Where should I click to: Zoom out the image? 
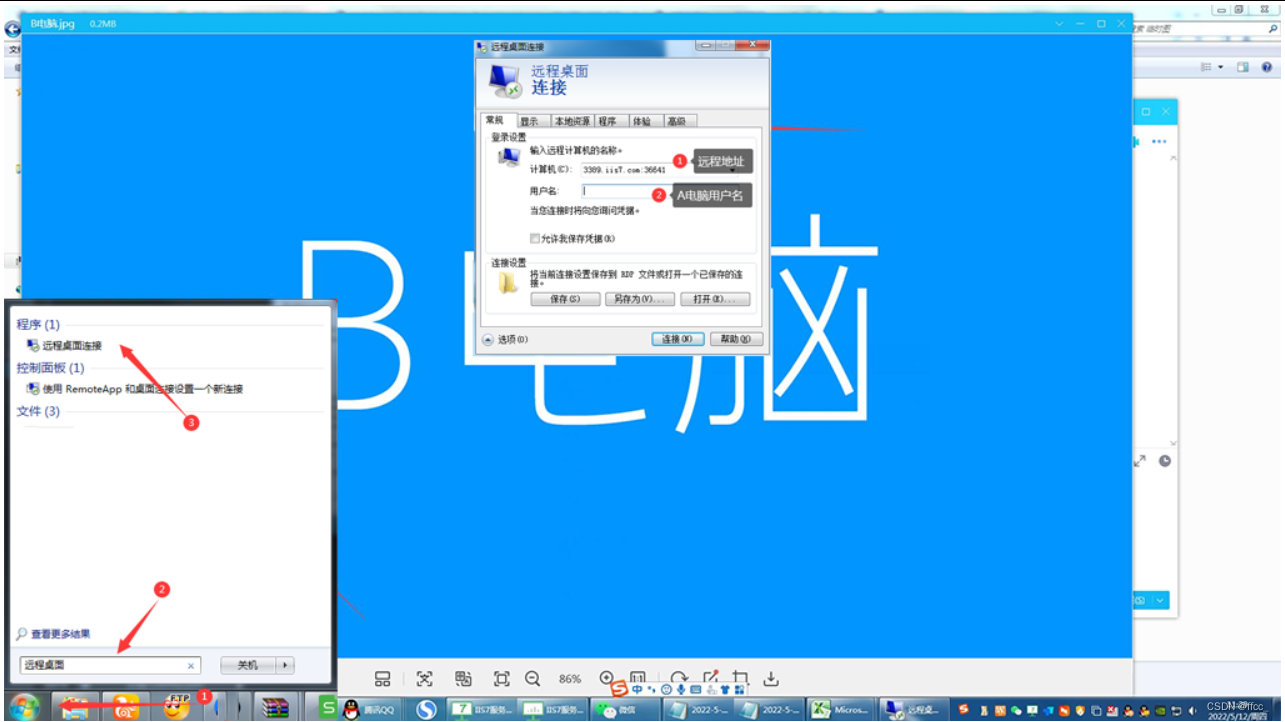tap(533, 679)
